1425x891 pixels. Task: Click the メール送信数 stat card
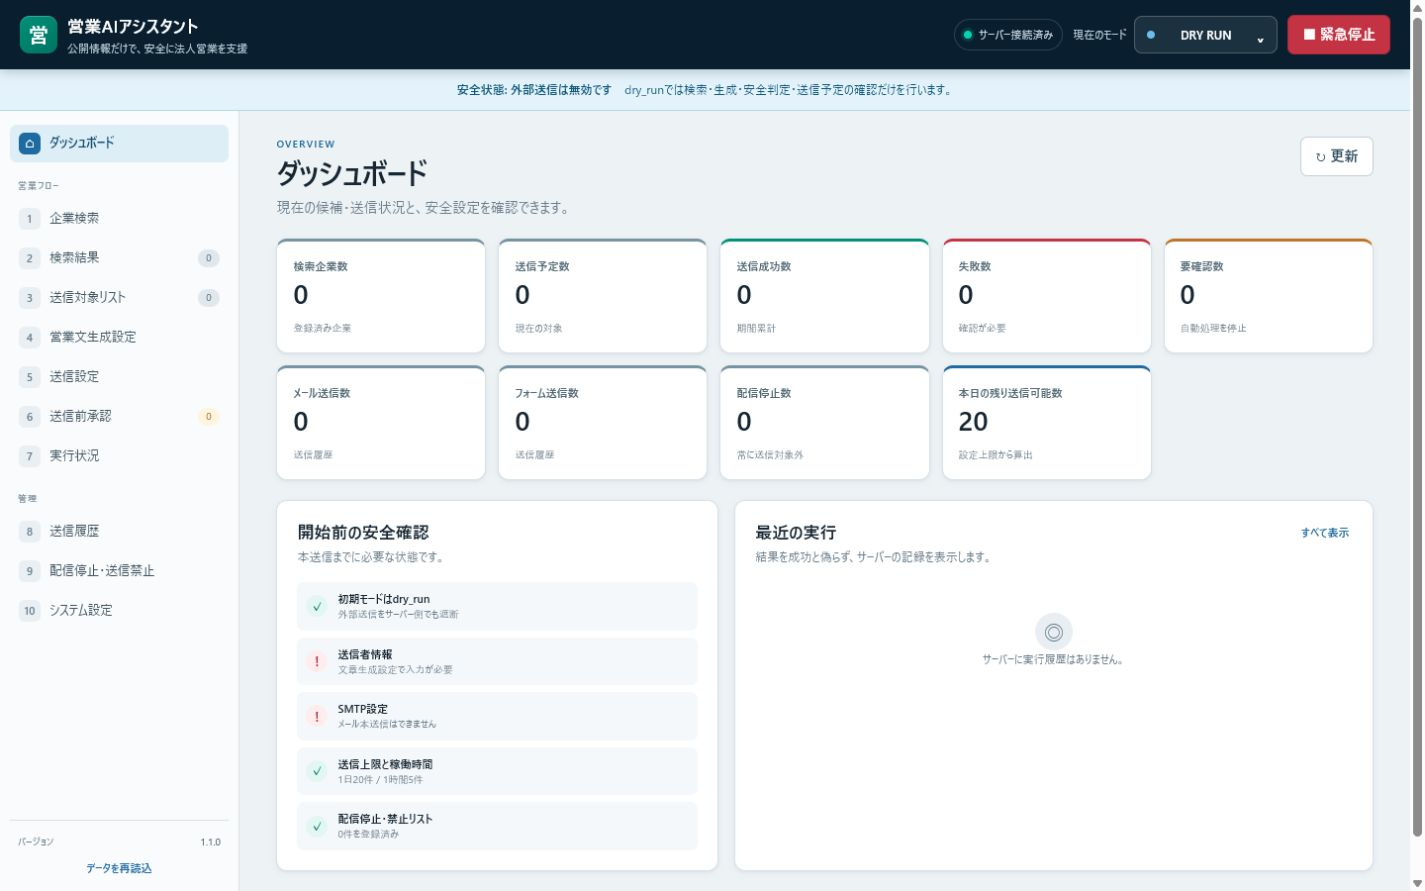click(x=381, y=423)
